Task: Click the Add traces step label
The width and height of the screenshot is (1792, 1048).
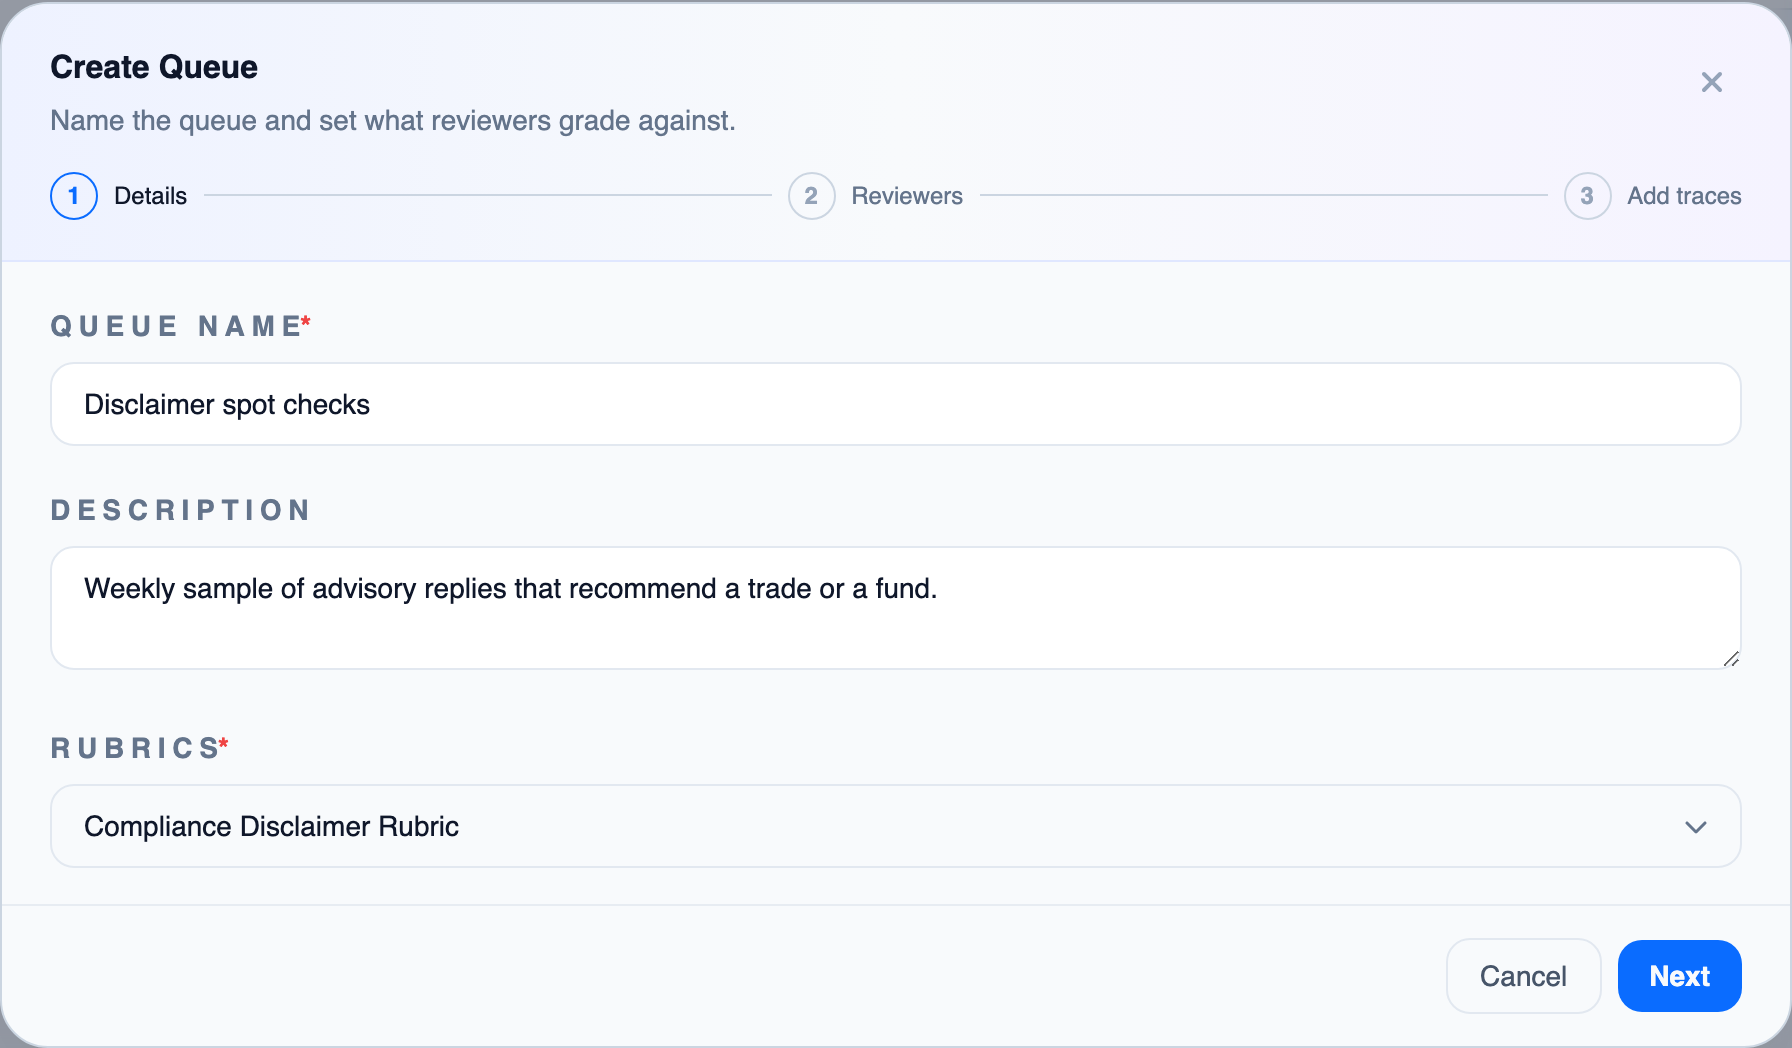Action: click(x=1684, y=196)
